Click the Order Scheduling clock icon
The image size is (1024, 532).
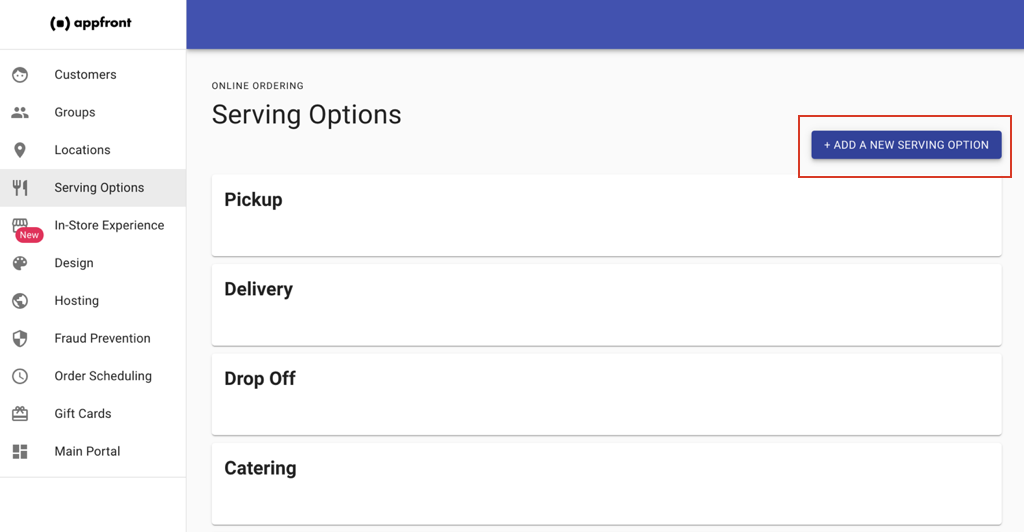click(20, 376)
